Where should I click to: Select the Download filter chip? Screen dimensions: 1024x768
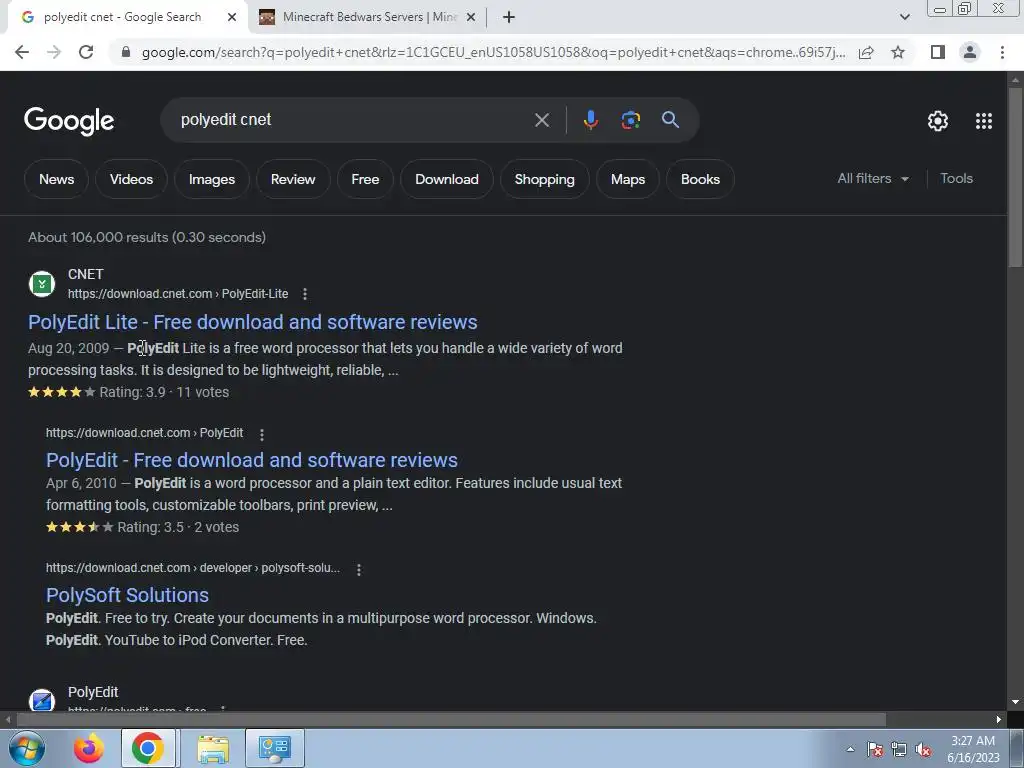[447, 179]
